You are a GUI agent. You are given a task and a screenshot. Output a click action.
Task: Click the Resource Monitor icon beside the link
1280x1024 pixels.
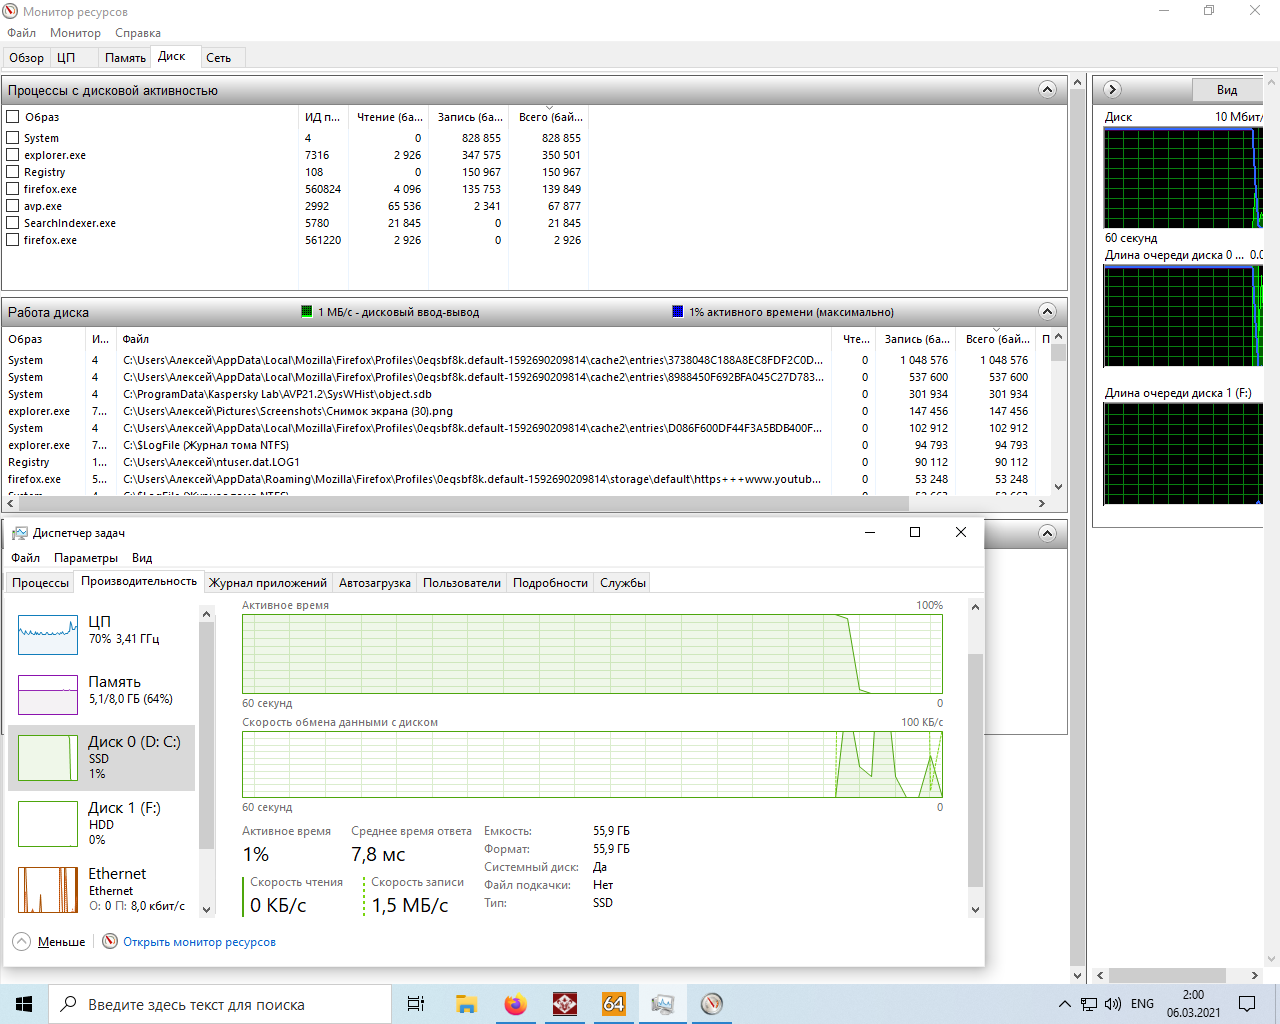pos(110,941)
